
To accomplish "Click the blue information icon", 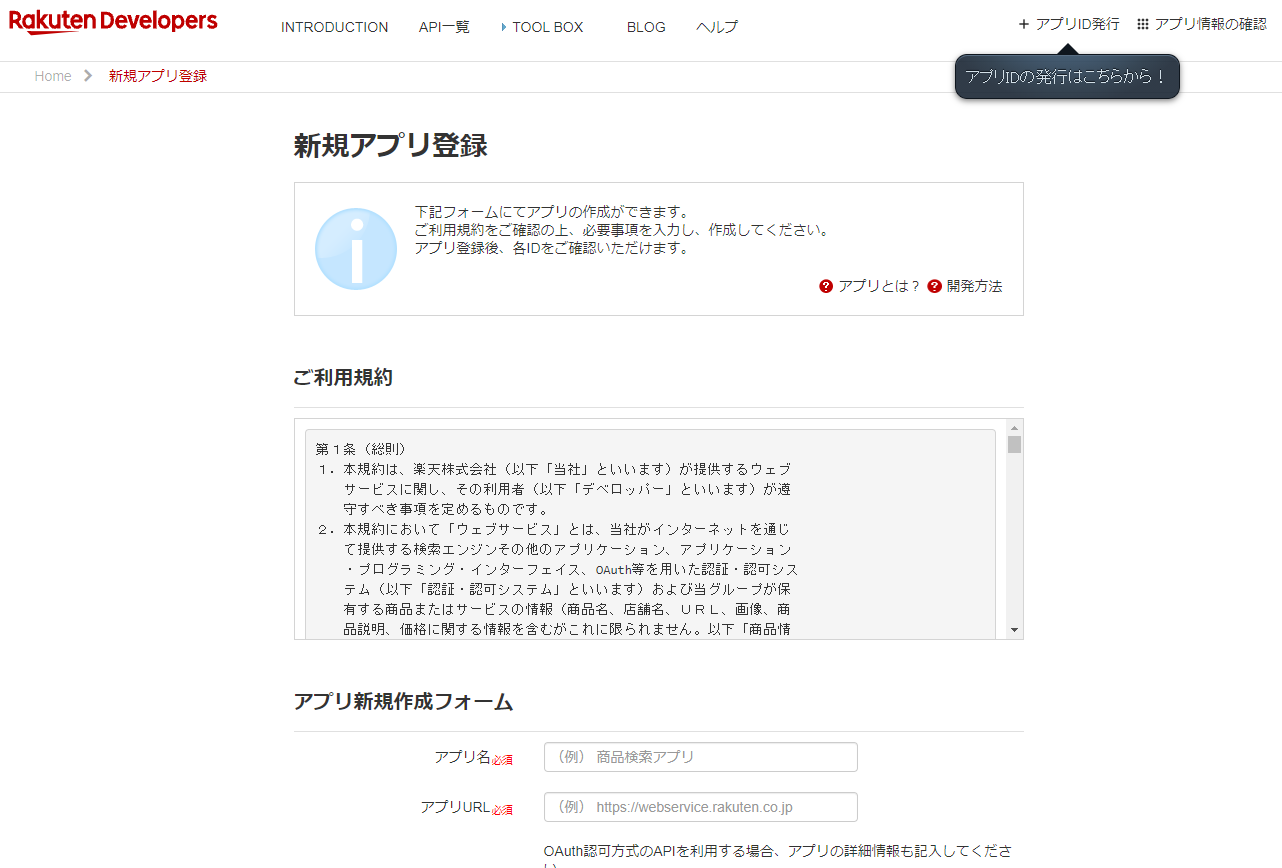I will coord(356,249).
